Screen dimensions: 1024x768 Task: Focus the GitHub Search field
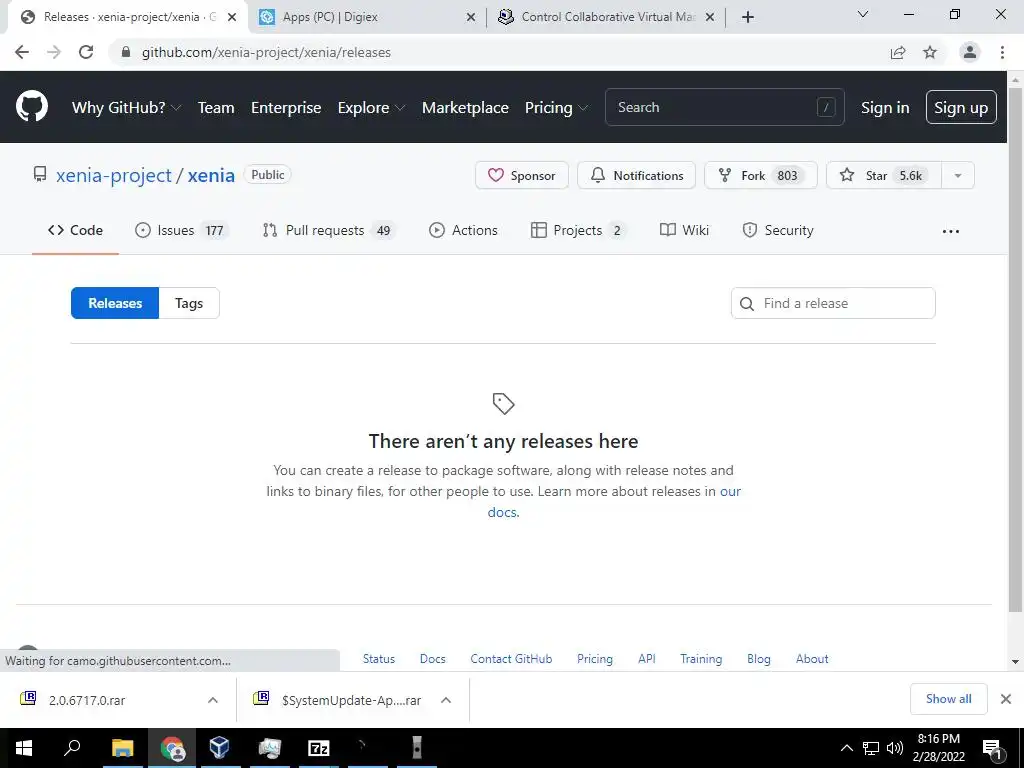pos(725,107)
